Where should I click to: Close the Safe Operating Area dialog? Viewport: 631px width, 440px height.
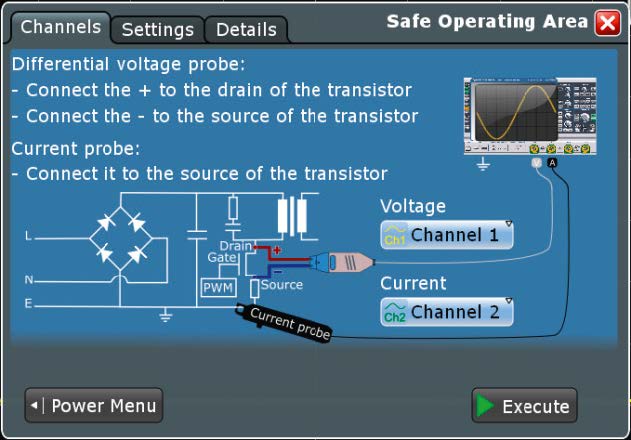[607, 23]
